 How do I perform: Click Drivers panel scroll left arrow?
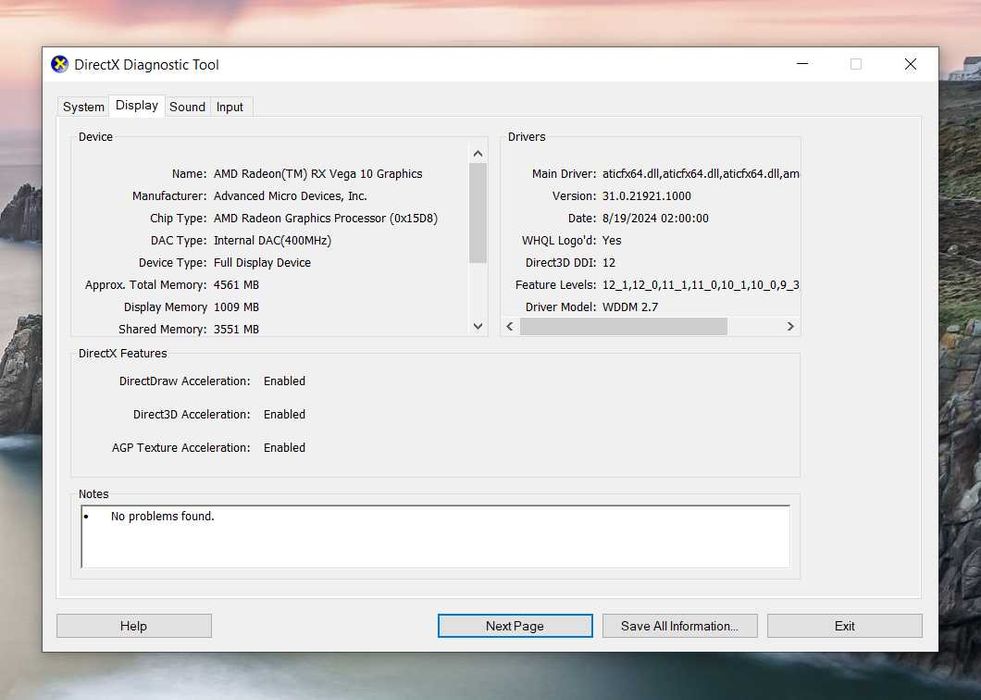510,326
